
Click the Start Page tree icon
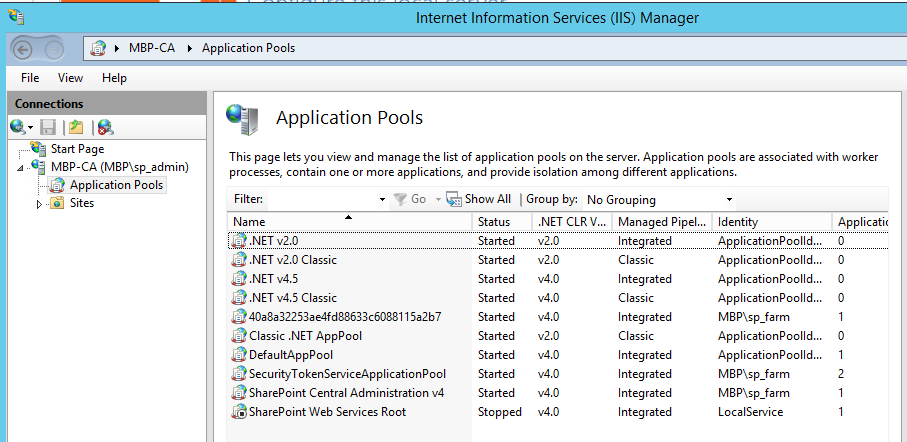click(x=38, y=149)
